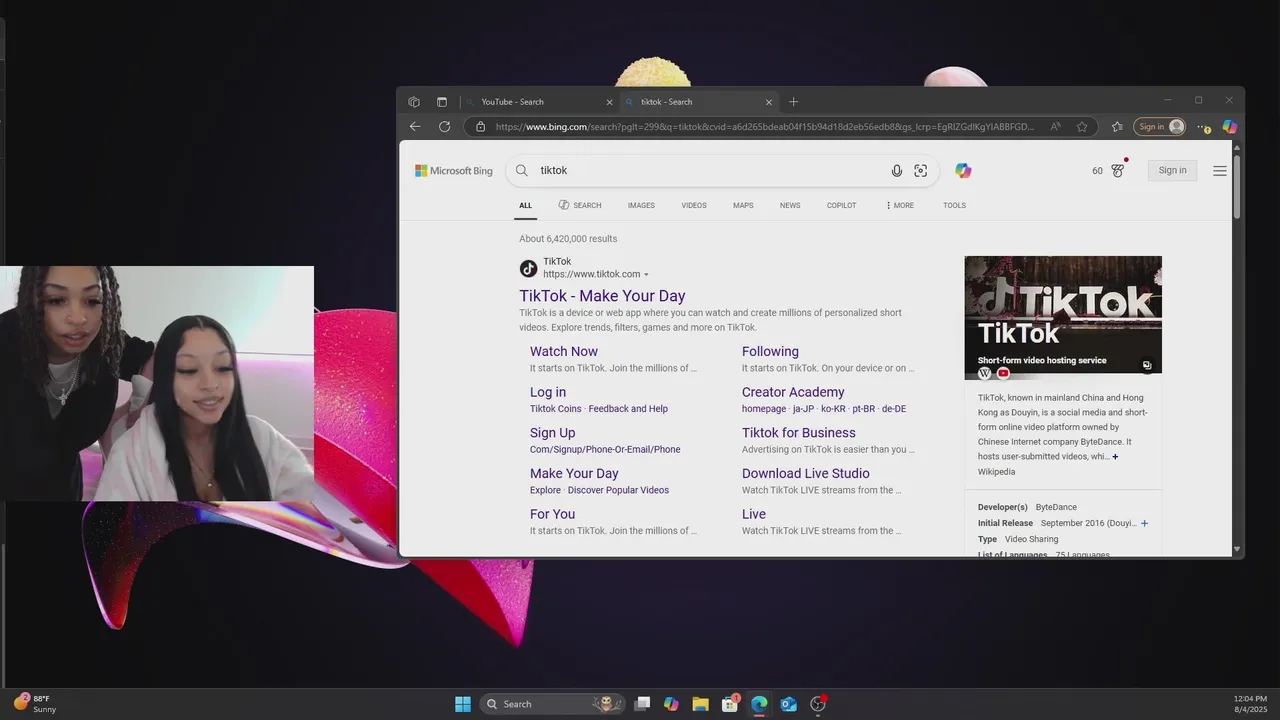Open the For You sitelink
Image resolution: width=1280 pixels, height=720 pixels.
(x=552, y=514)
